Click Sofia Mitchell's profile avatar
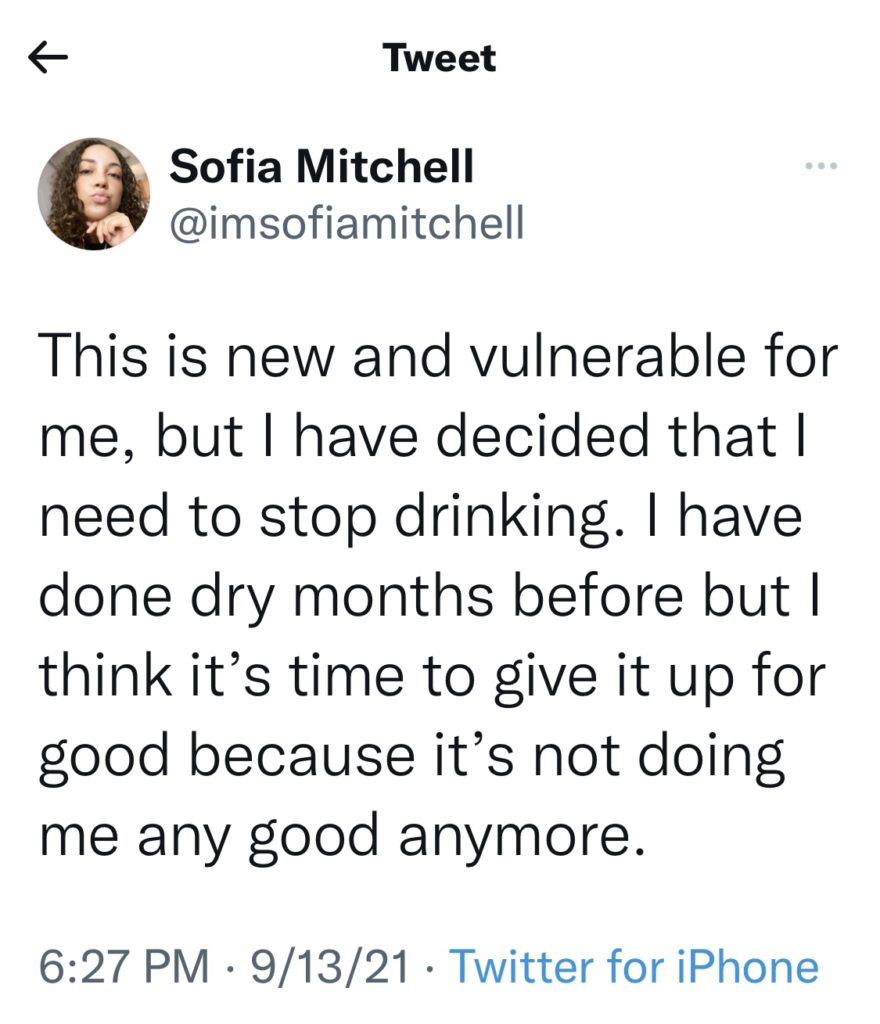Viewport: 880px width, 1024px height. point(94,194)
